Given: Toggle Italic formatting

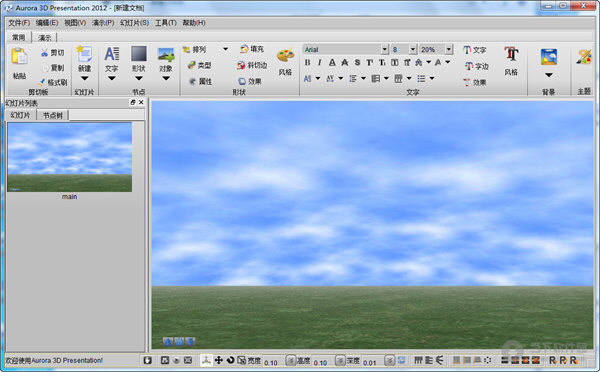Looking at the screenshot, I should [320, 62].
